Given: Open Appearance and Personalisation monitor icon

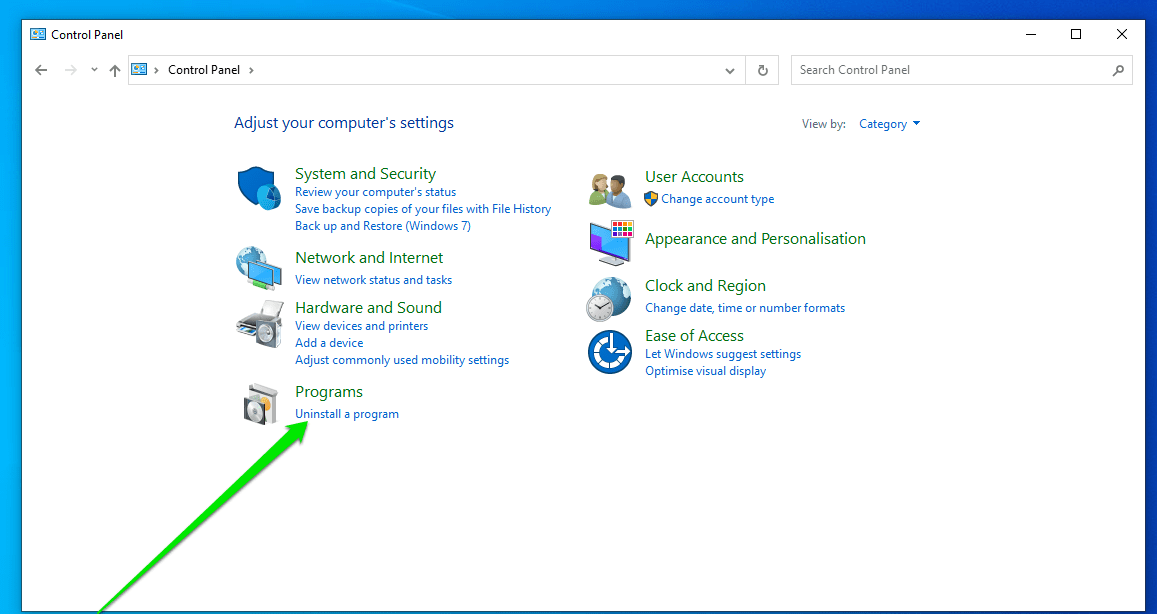Looking at the screenshot, I should 609,240.
